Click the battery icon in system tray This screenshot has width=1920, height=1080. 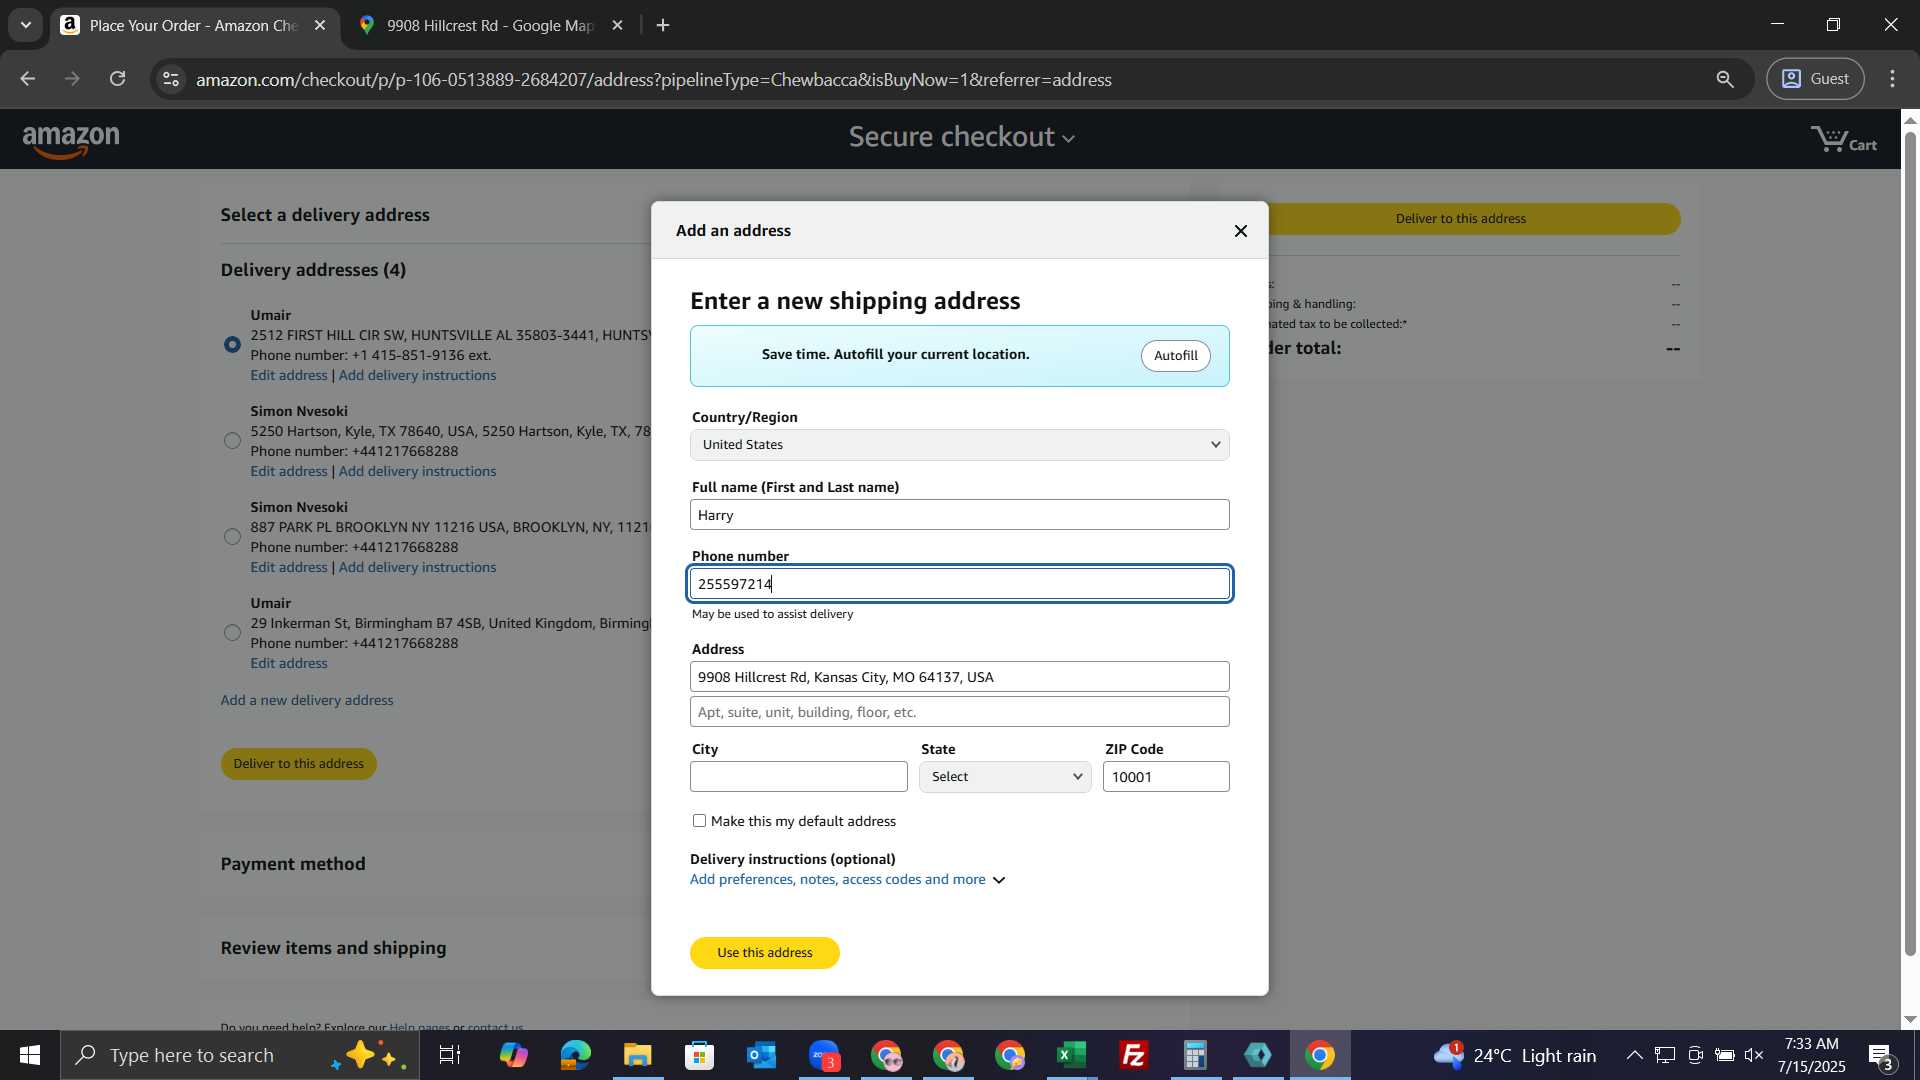click(x=1725, y=1056)
